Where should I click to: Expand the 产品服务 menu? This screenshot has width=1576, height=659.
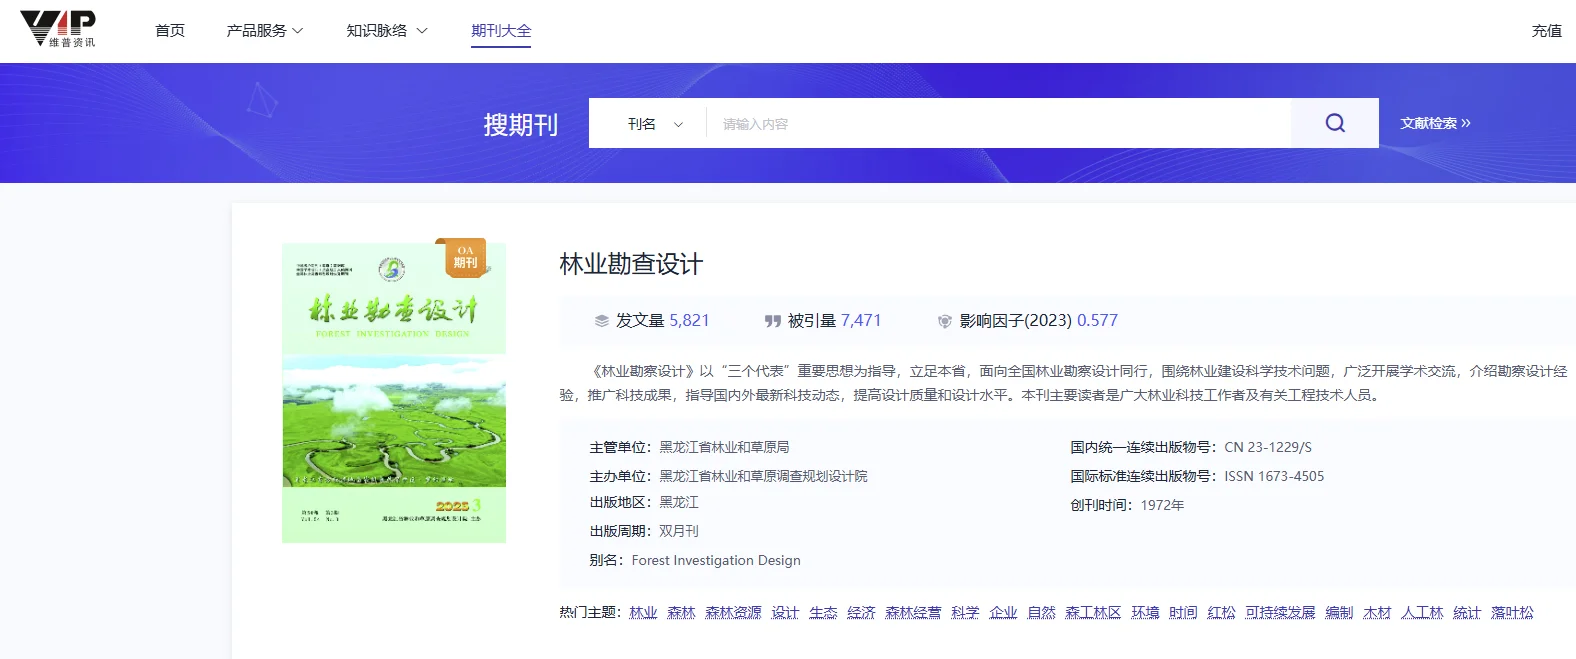pos(265,31)
